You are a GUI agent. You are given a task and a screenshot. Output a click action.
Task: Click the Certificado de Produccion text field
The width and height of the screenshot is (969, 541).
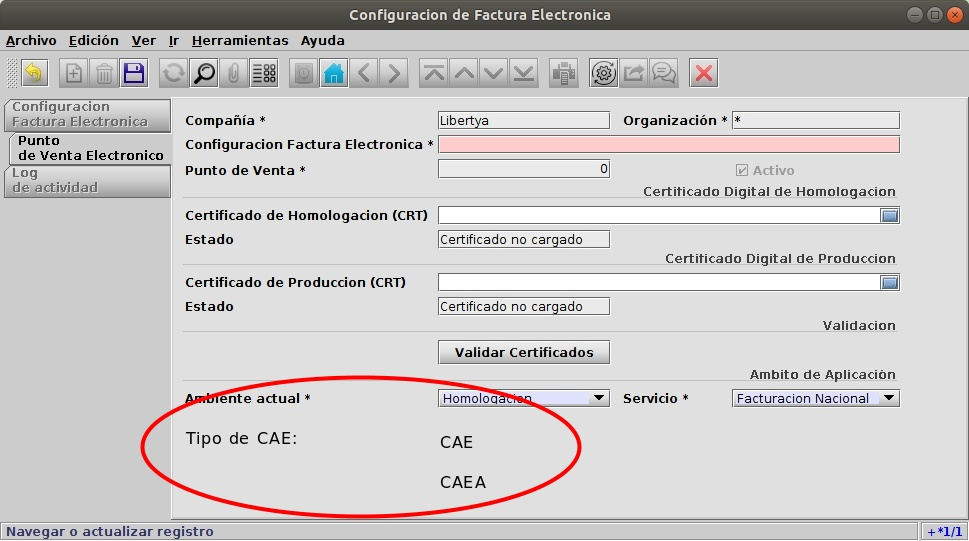tap(659, 283)
